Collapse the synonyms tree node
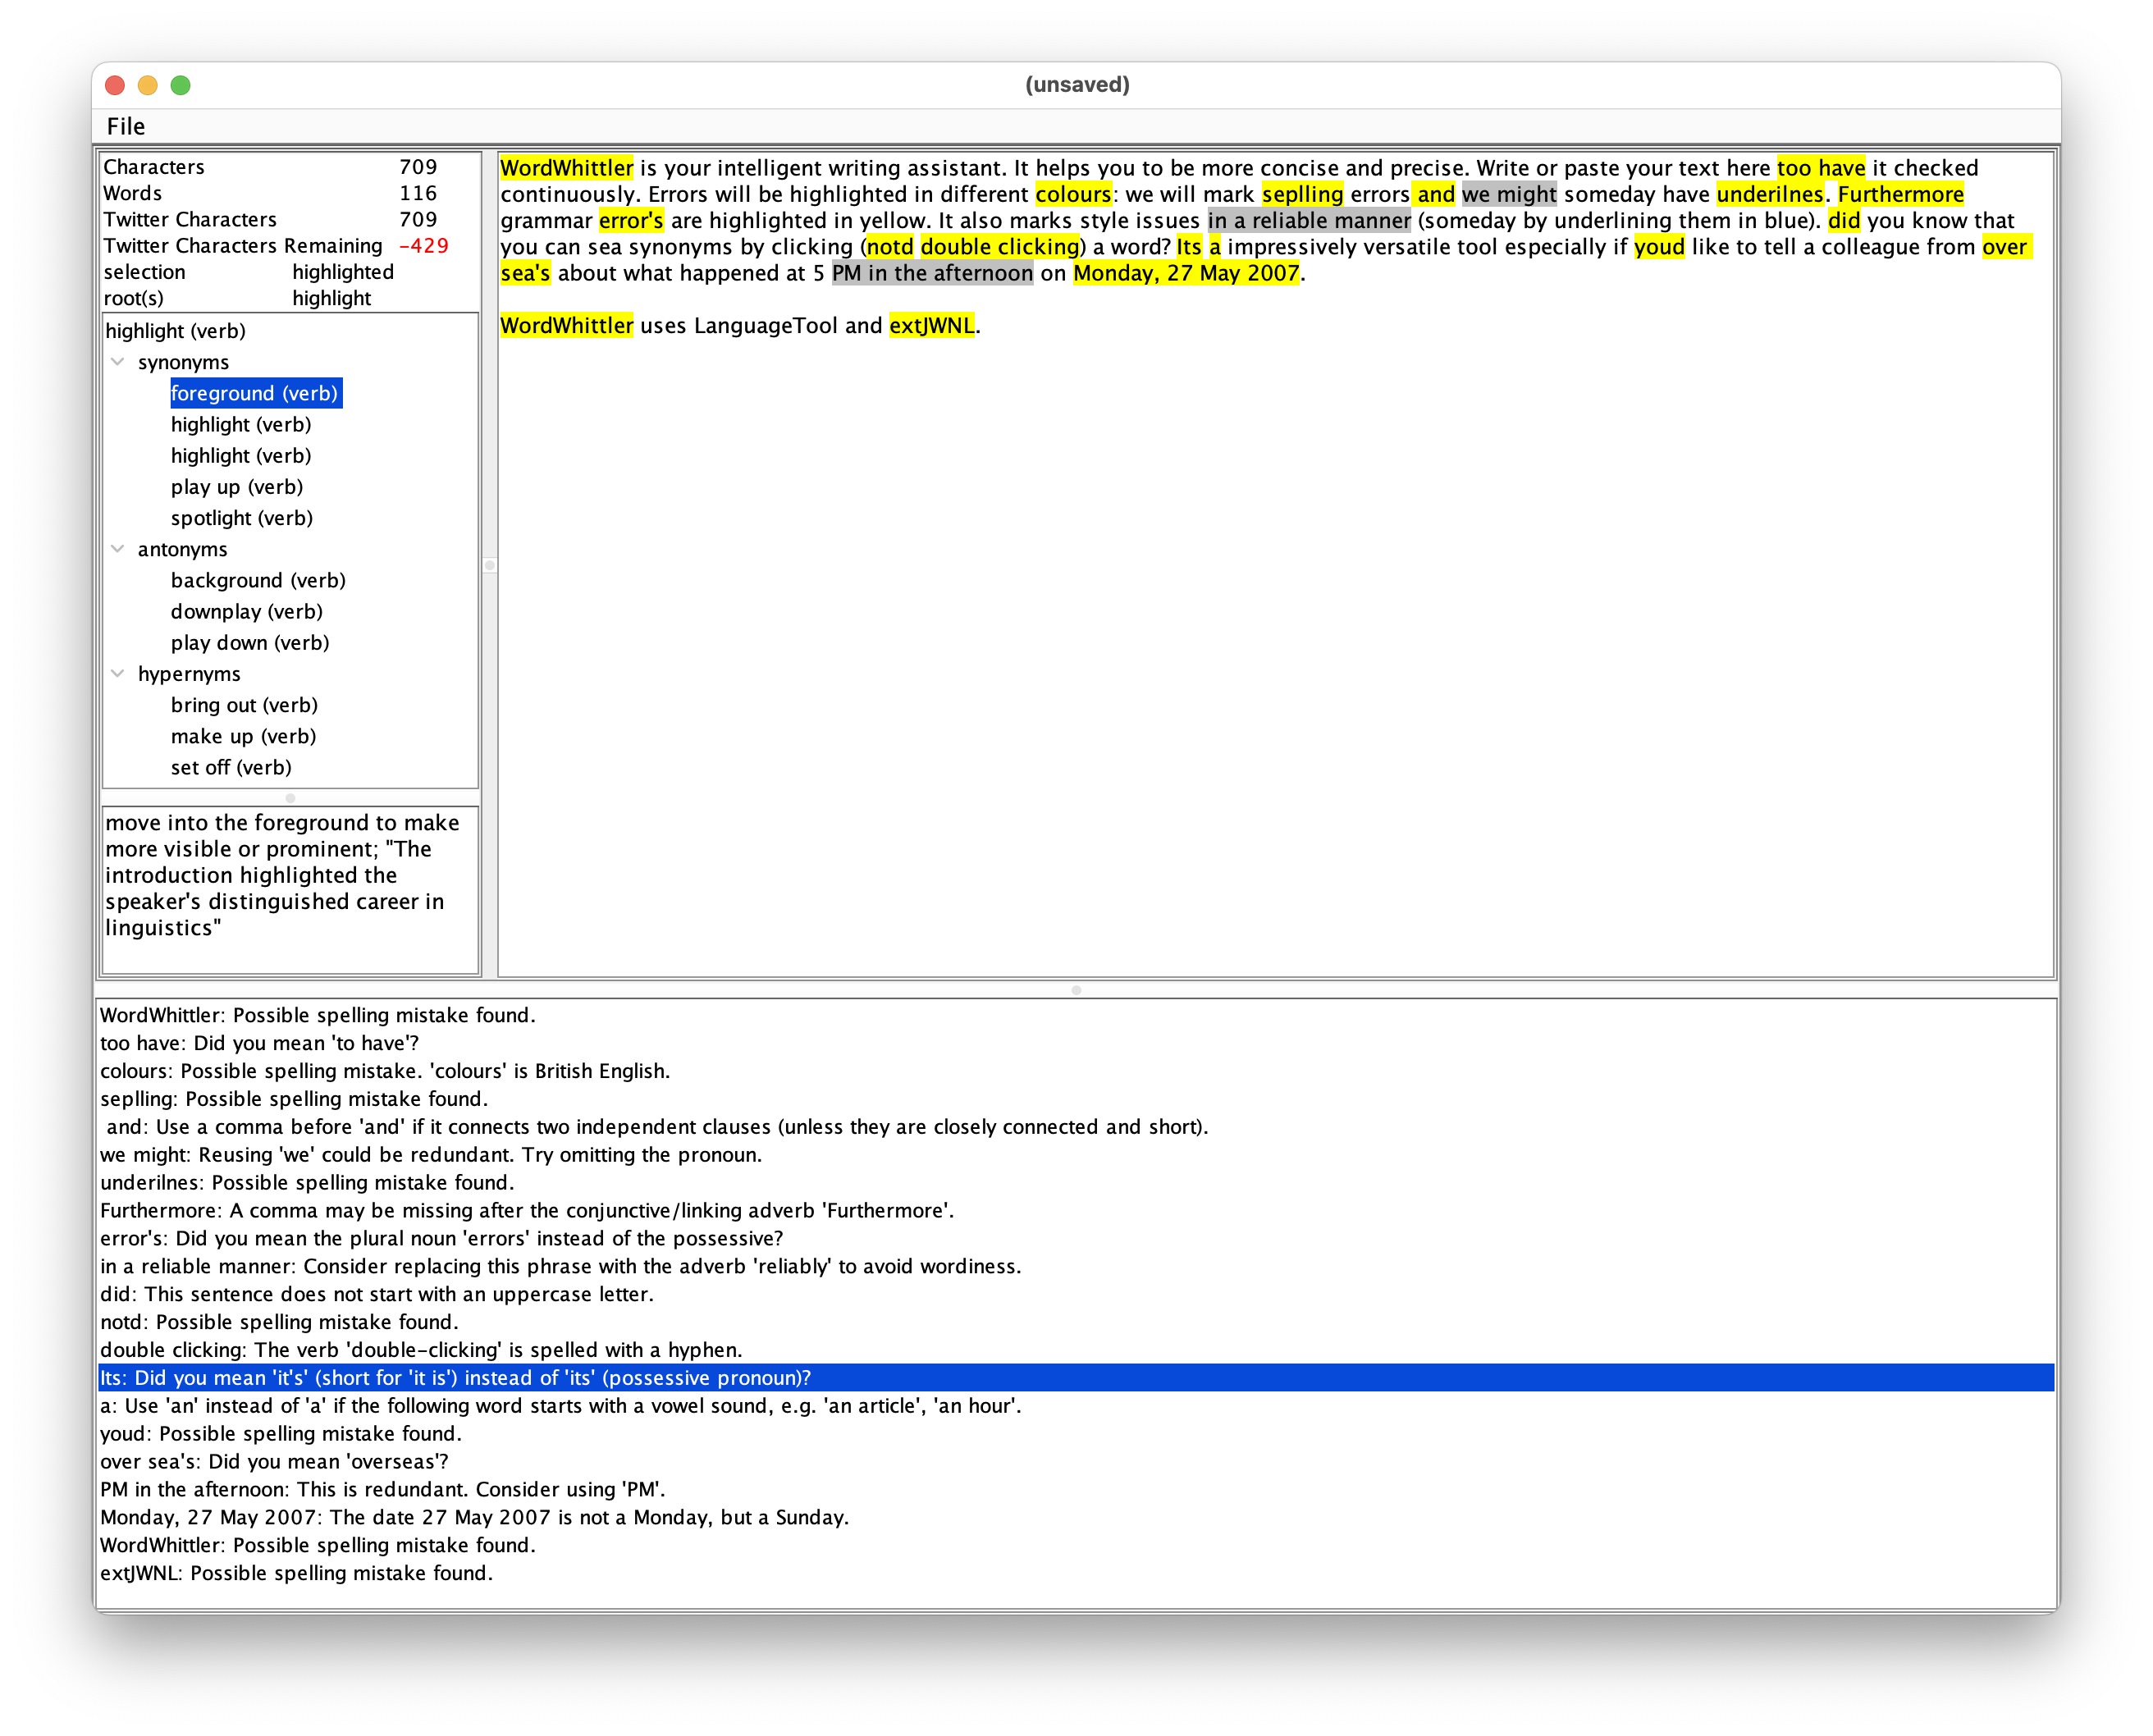The height and width of the screenshot is (1736, 2153). [x=118, y=362]
